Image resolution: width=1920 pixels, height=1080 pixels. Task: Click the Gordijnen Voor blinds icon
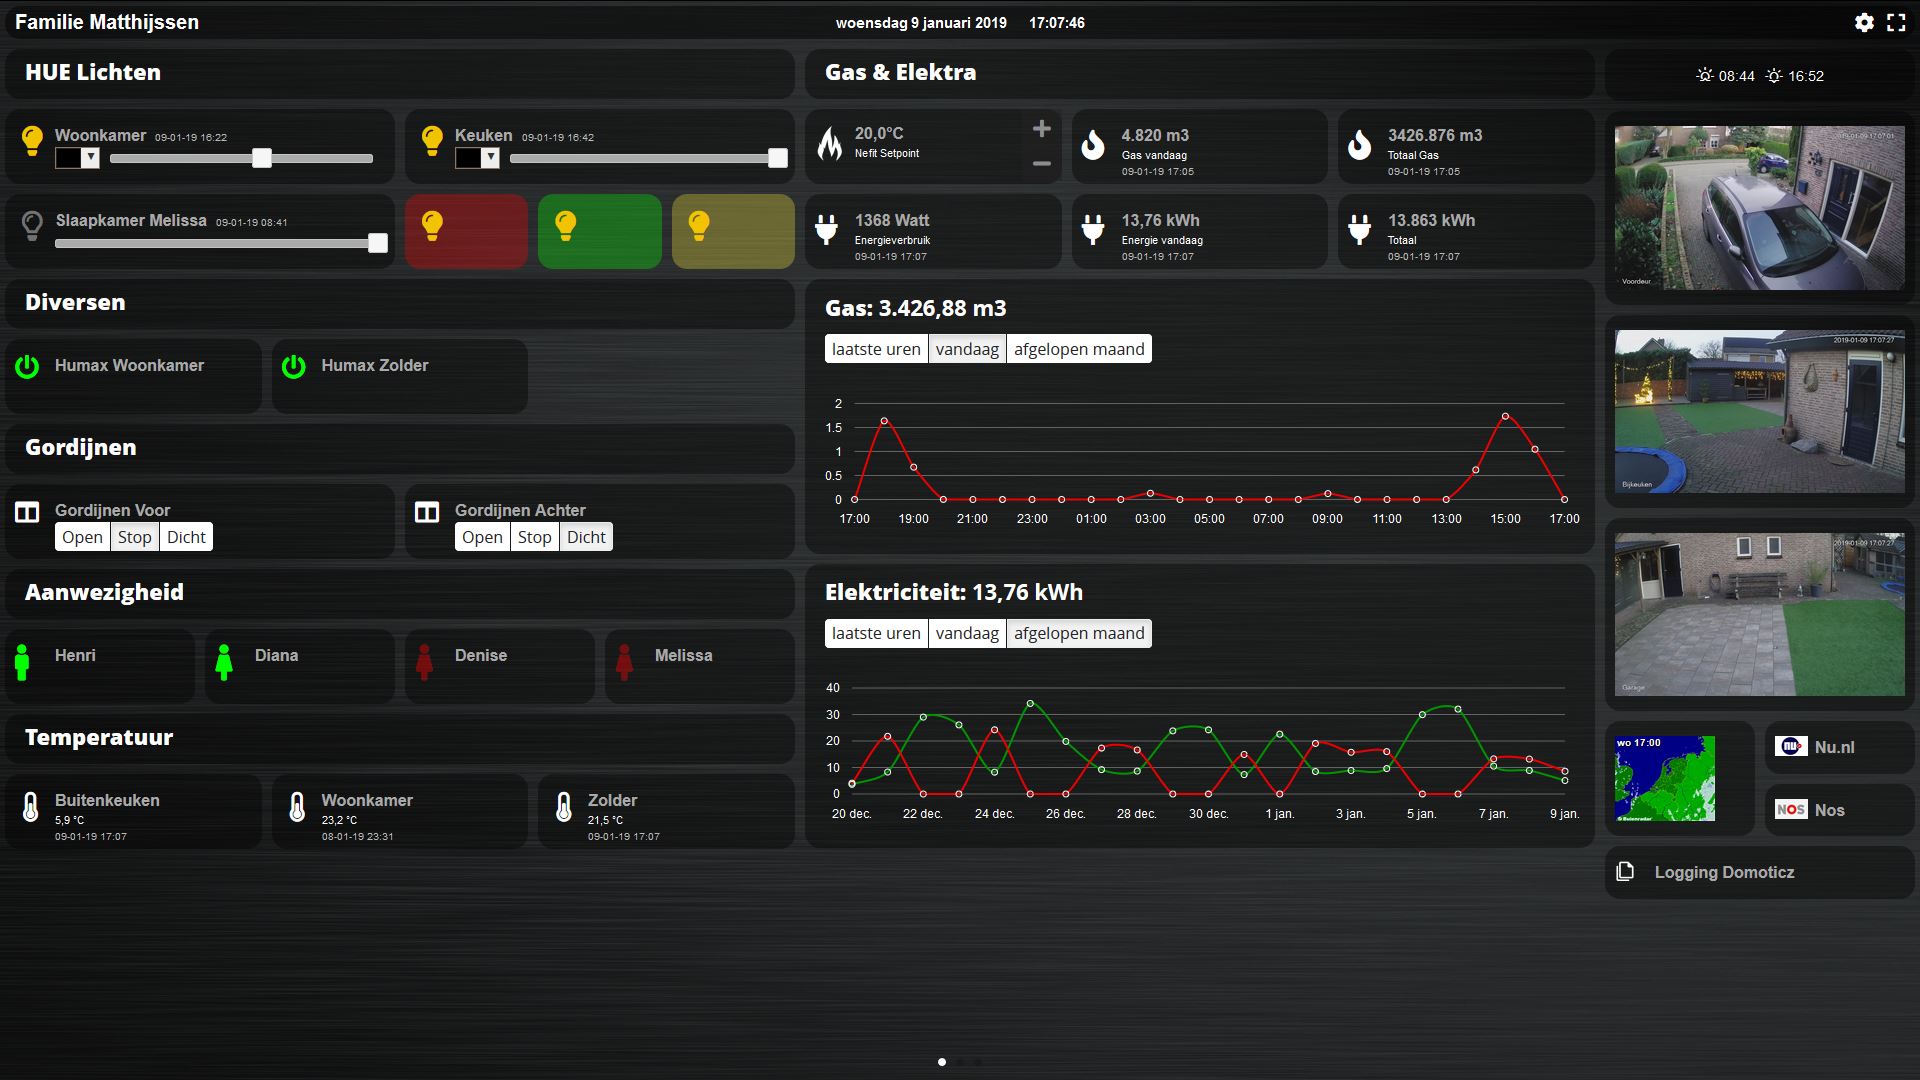[27, 513]
